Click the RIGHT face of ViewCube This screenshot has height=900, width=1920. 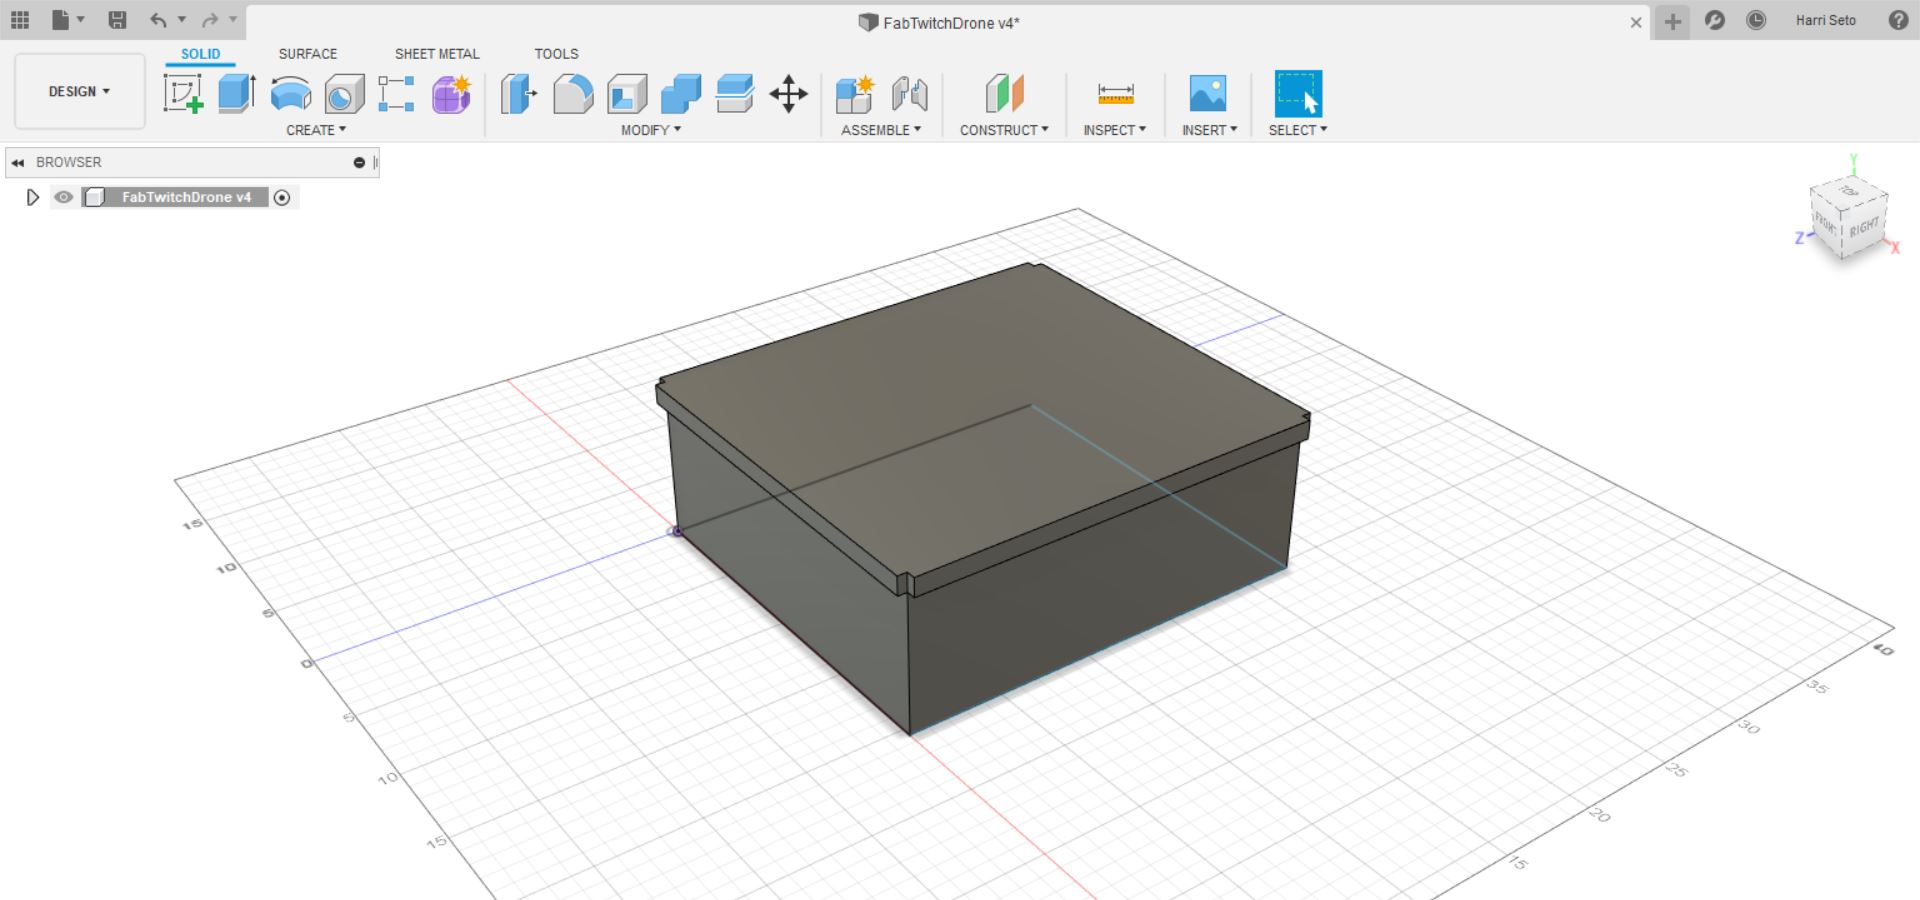coord(1863,228)
